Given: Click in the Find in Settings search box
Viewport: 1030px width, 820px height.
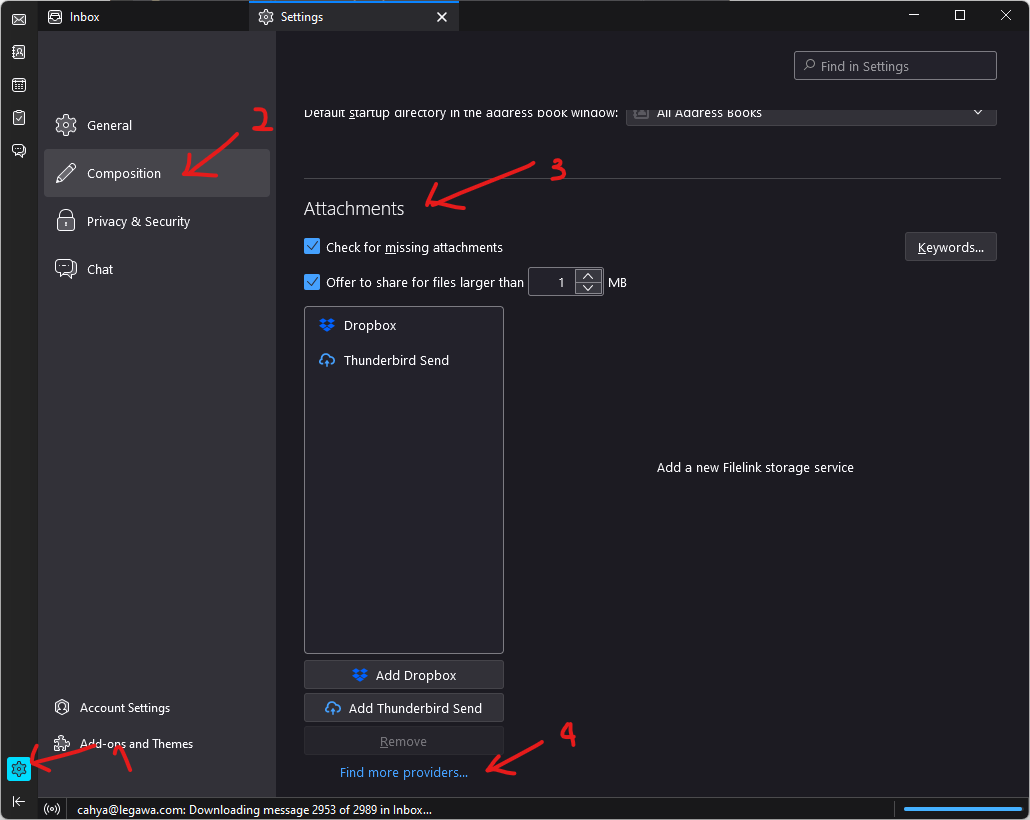Looking at the screenshot, I should (x=905, y=66).
